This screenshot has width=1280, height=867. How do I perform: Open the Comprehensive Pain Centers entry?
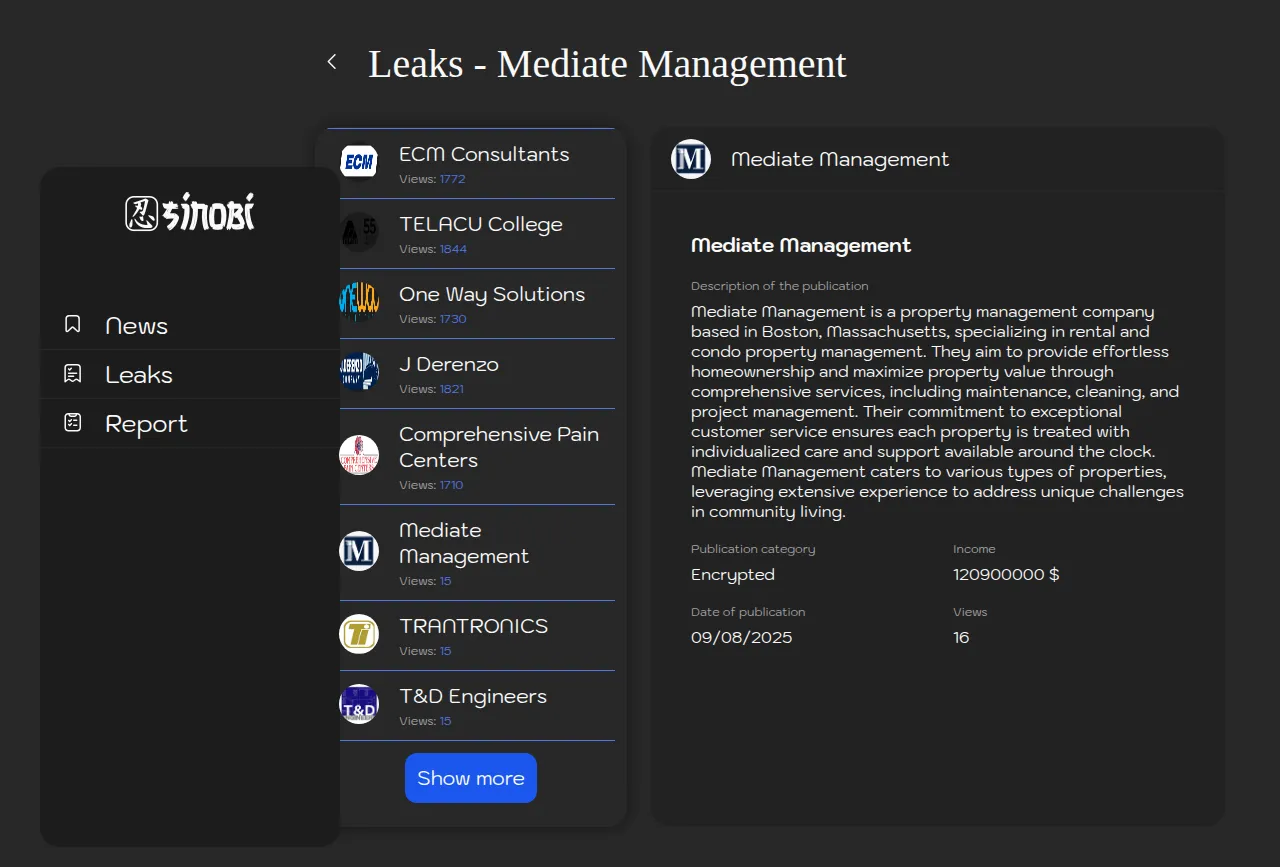pos(498,447)
